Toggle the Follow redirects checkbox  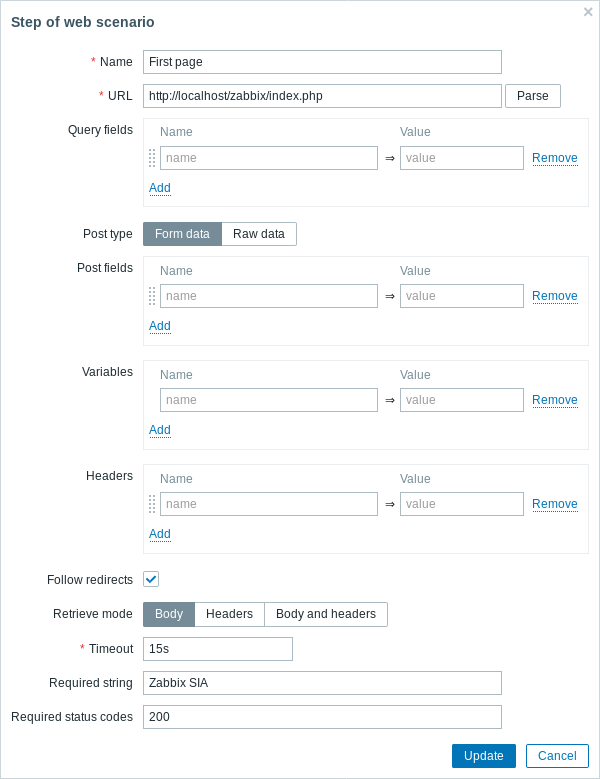click(x=151, y=579)
